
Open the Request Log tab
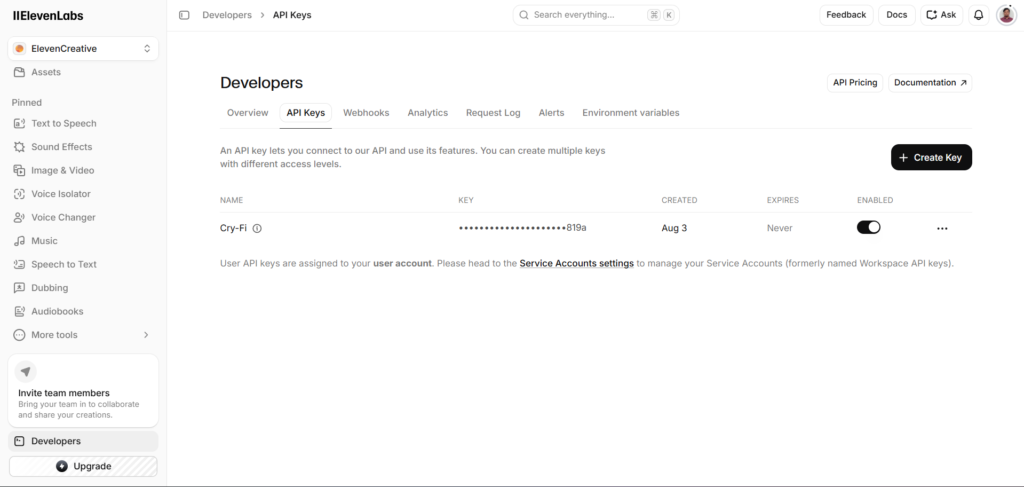[x=493, y=113]
